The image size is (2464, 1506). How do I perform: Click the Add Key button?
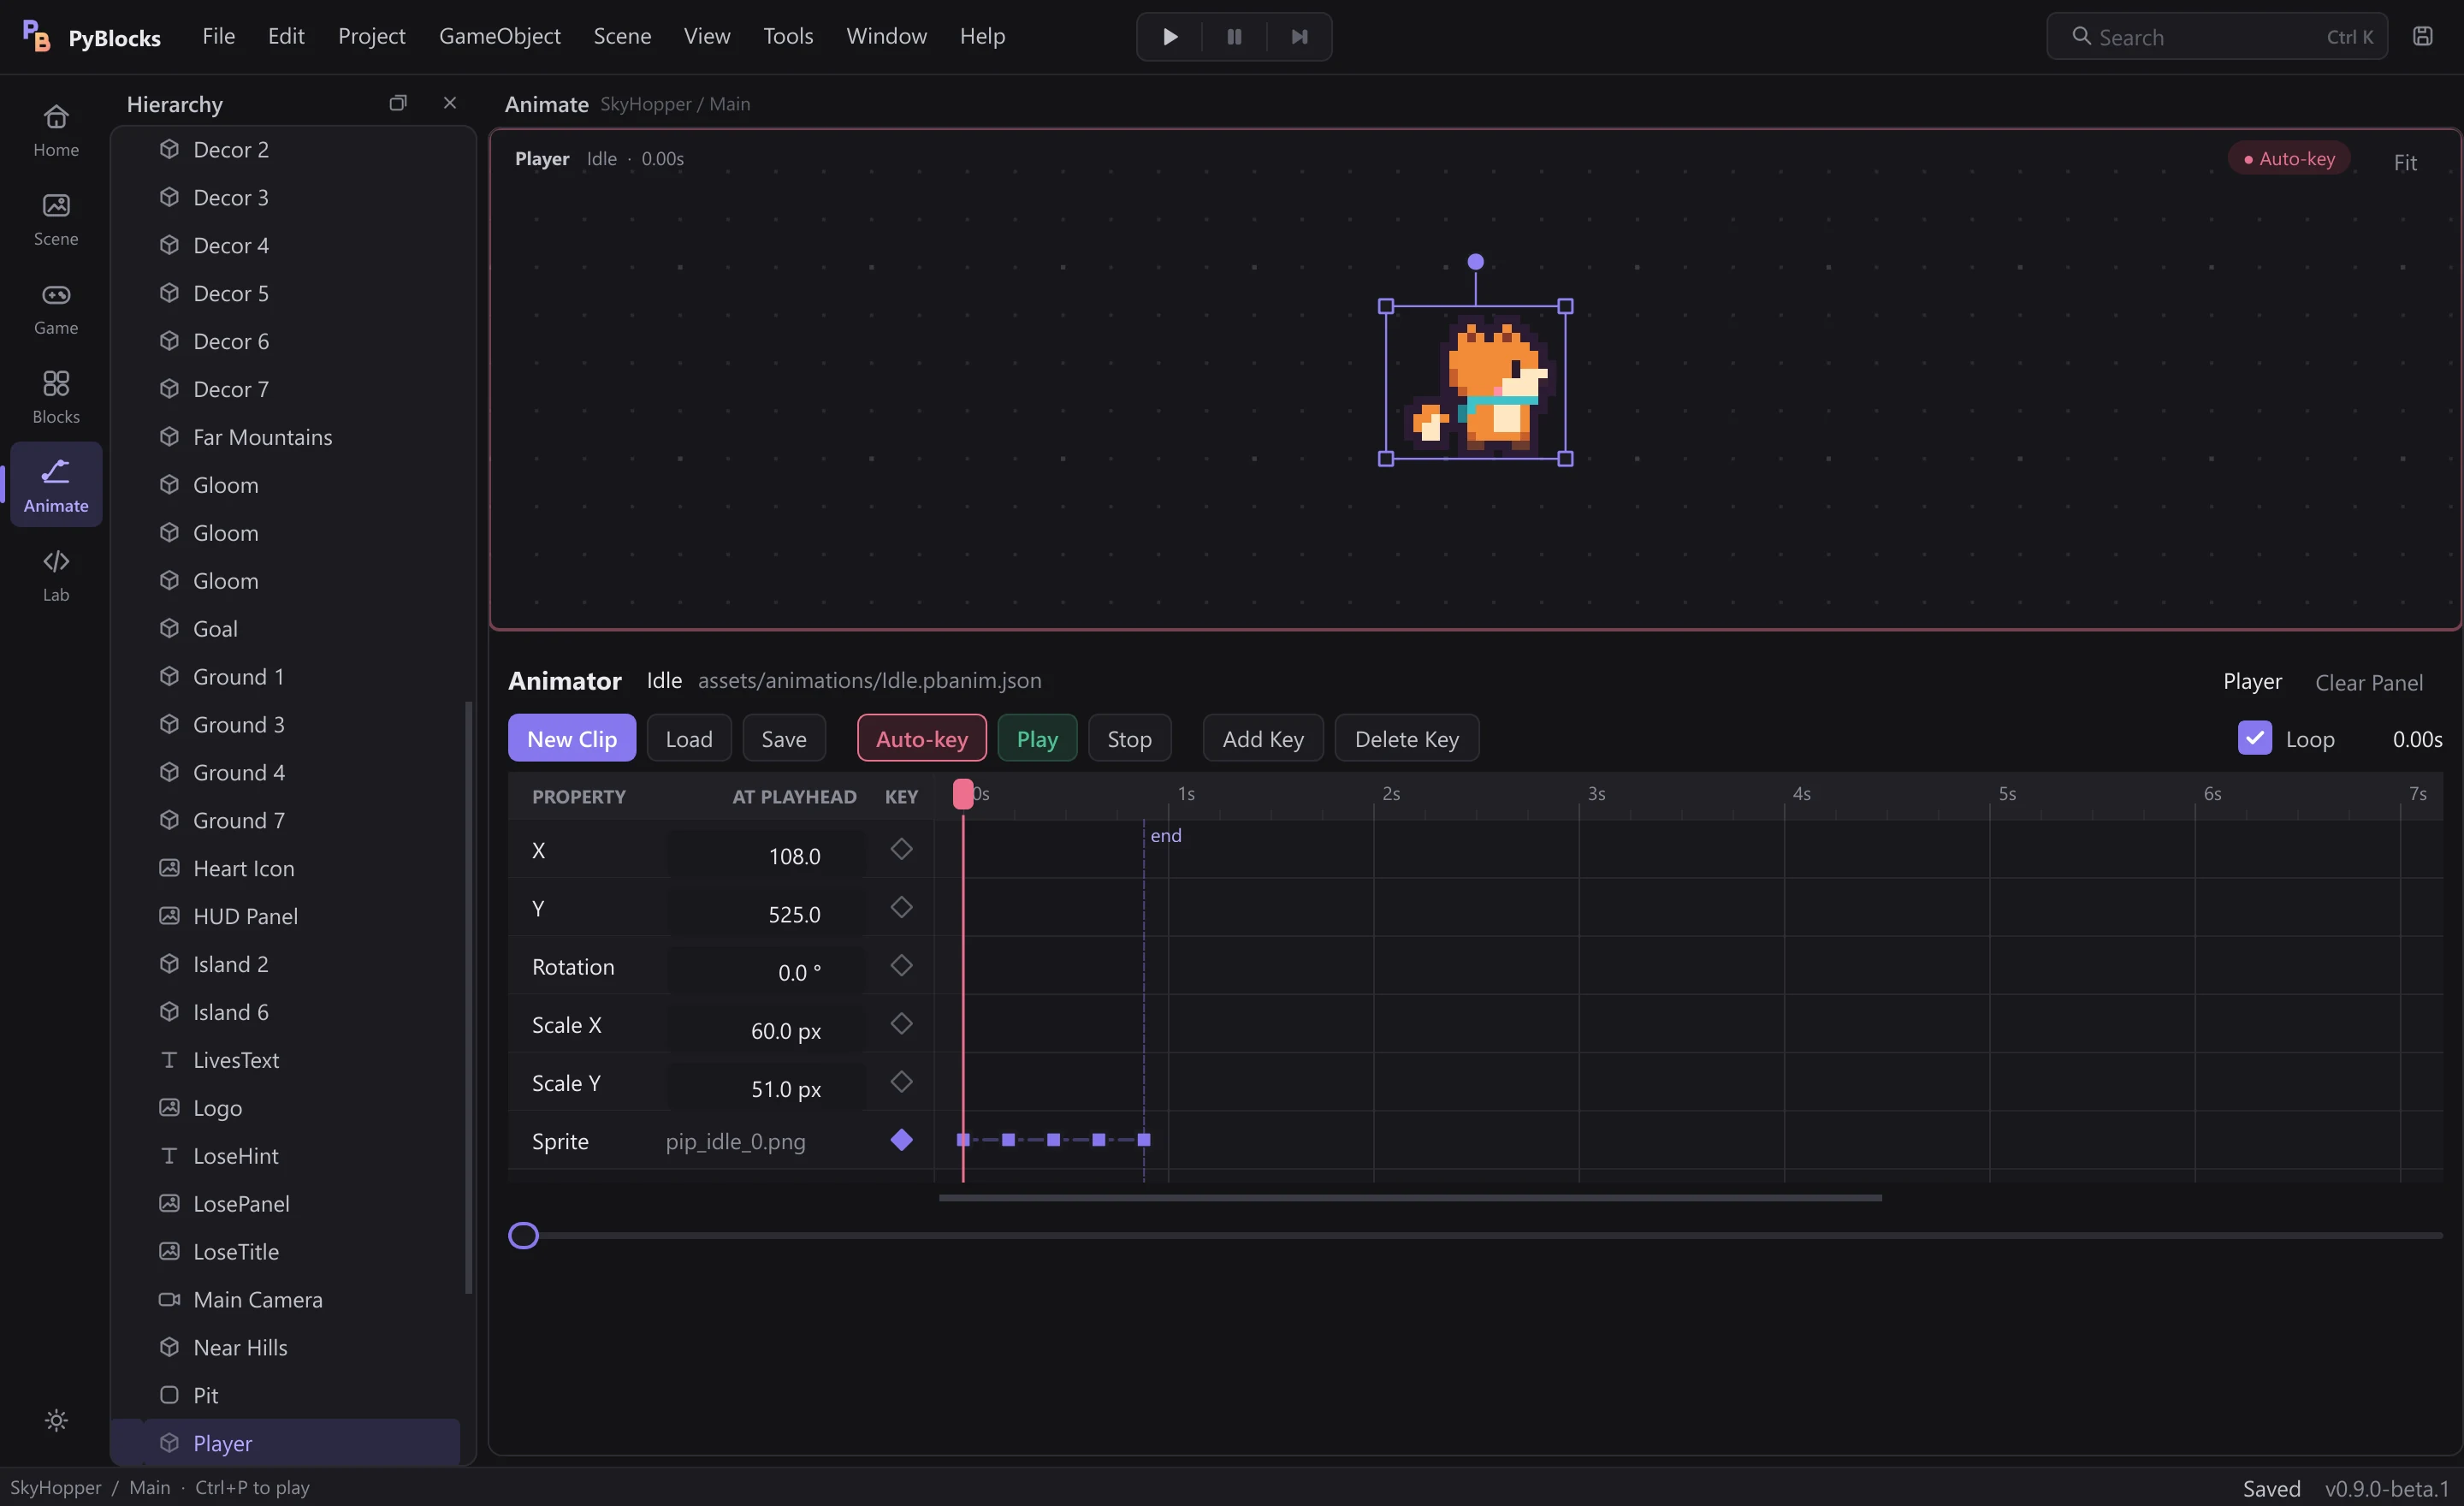coord(1263,738)
